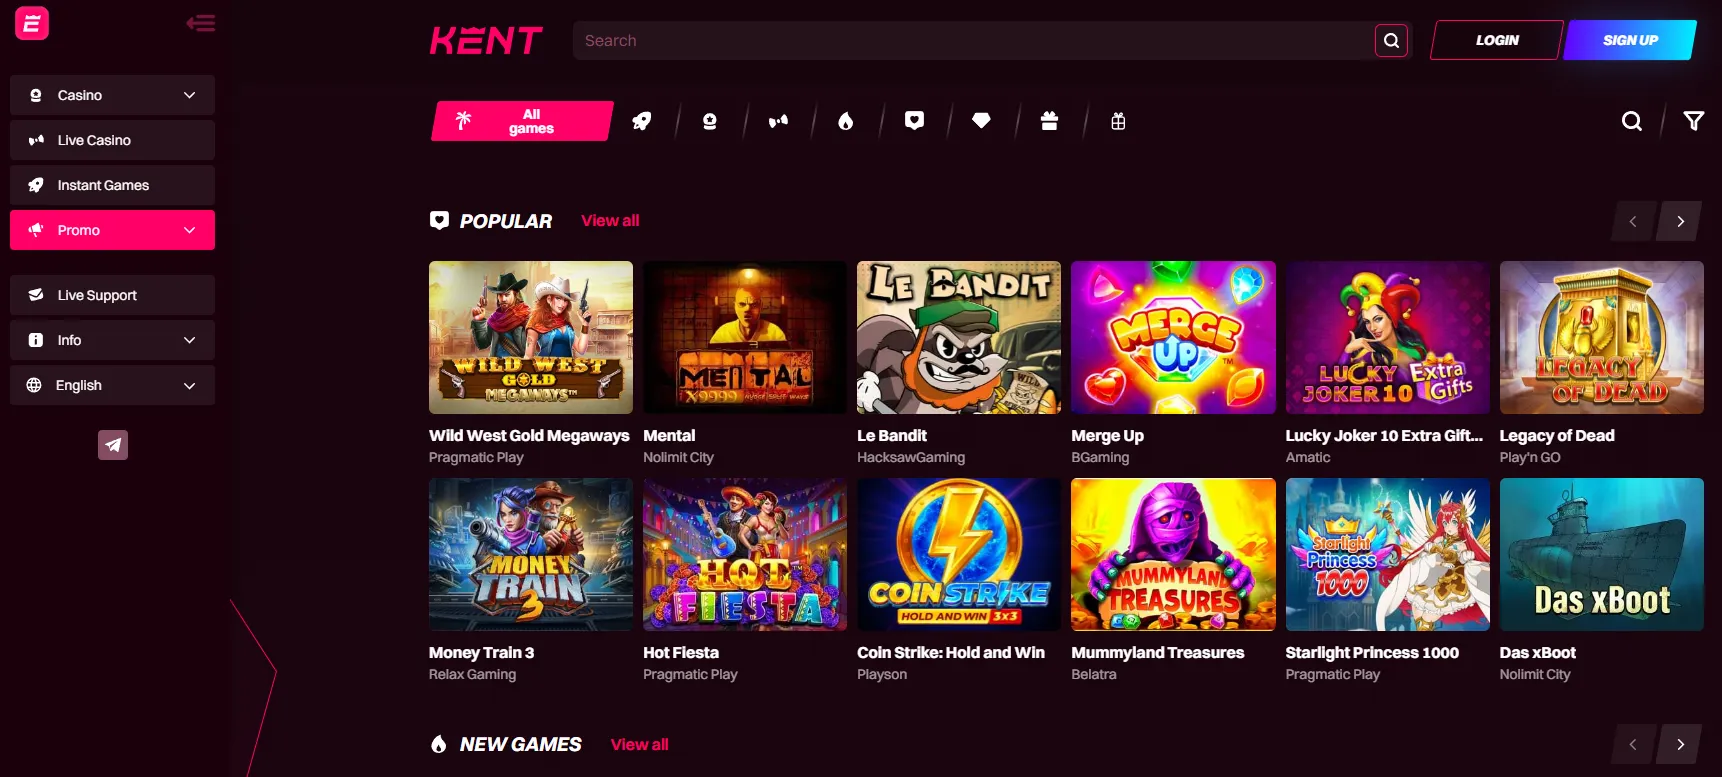The height and width of the screenshot is (777, 1722).
Task: Select the heart badge popular category icon
Action: pyautogui.click(x=914, y=121)
